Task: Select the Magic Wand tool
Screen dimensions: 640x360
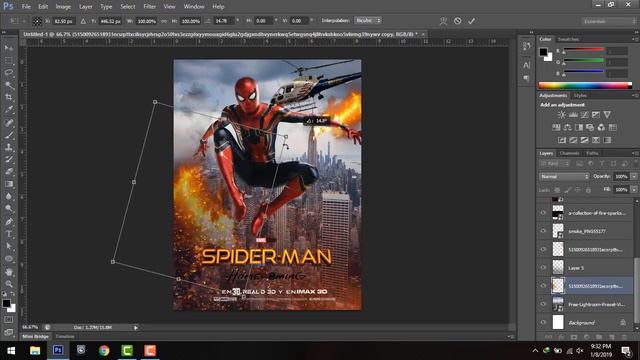Action: coord(9,85)
